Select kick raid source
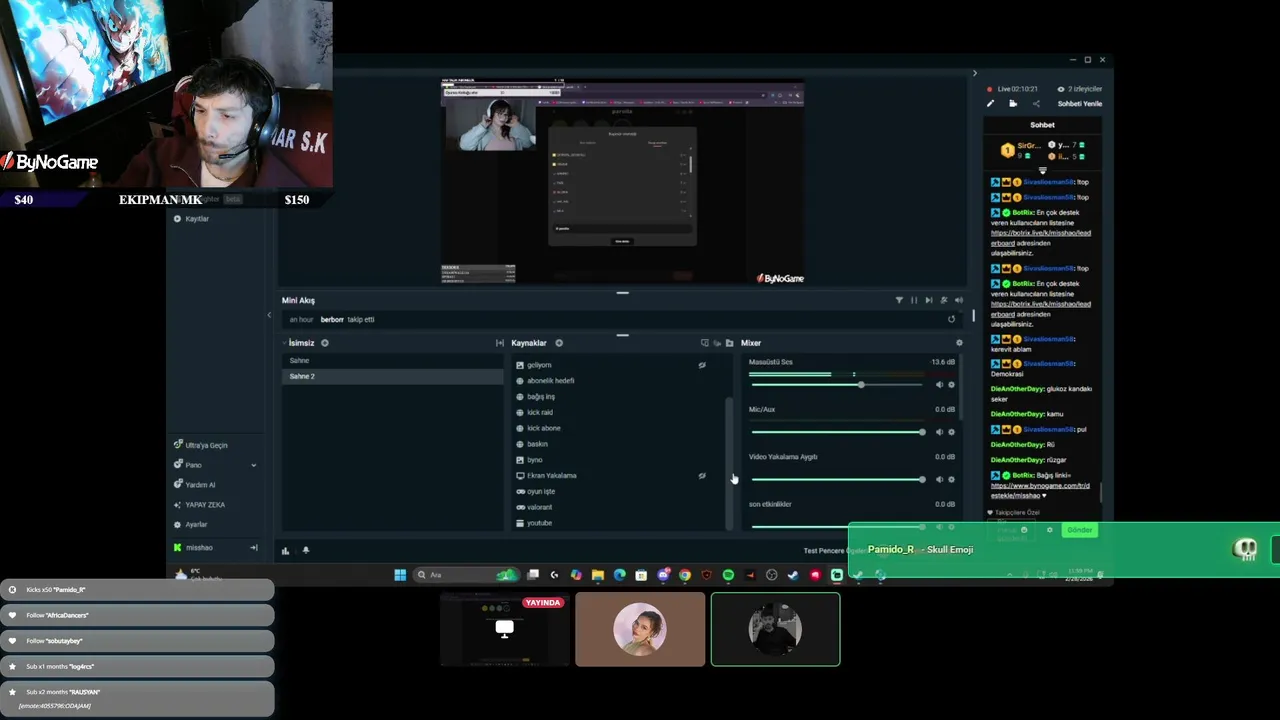 (539, 412)
